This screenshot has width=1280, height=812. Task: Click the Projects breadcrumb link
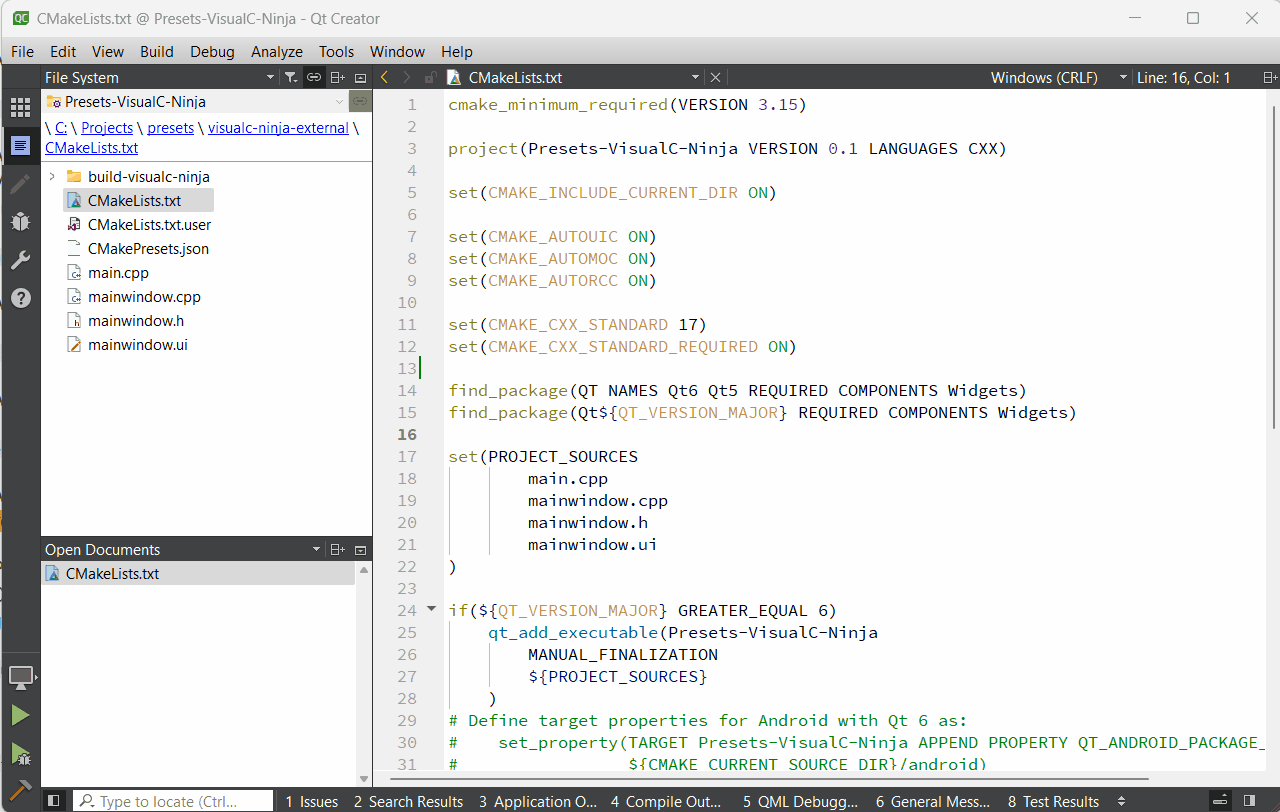[x=107, y=128]
